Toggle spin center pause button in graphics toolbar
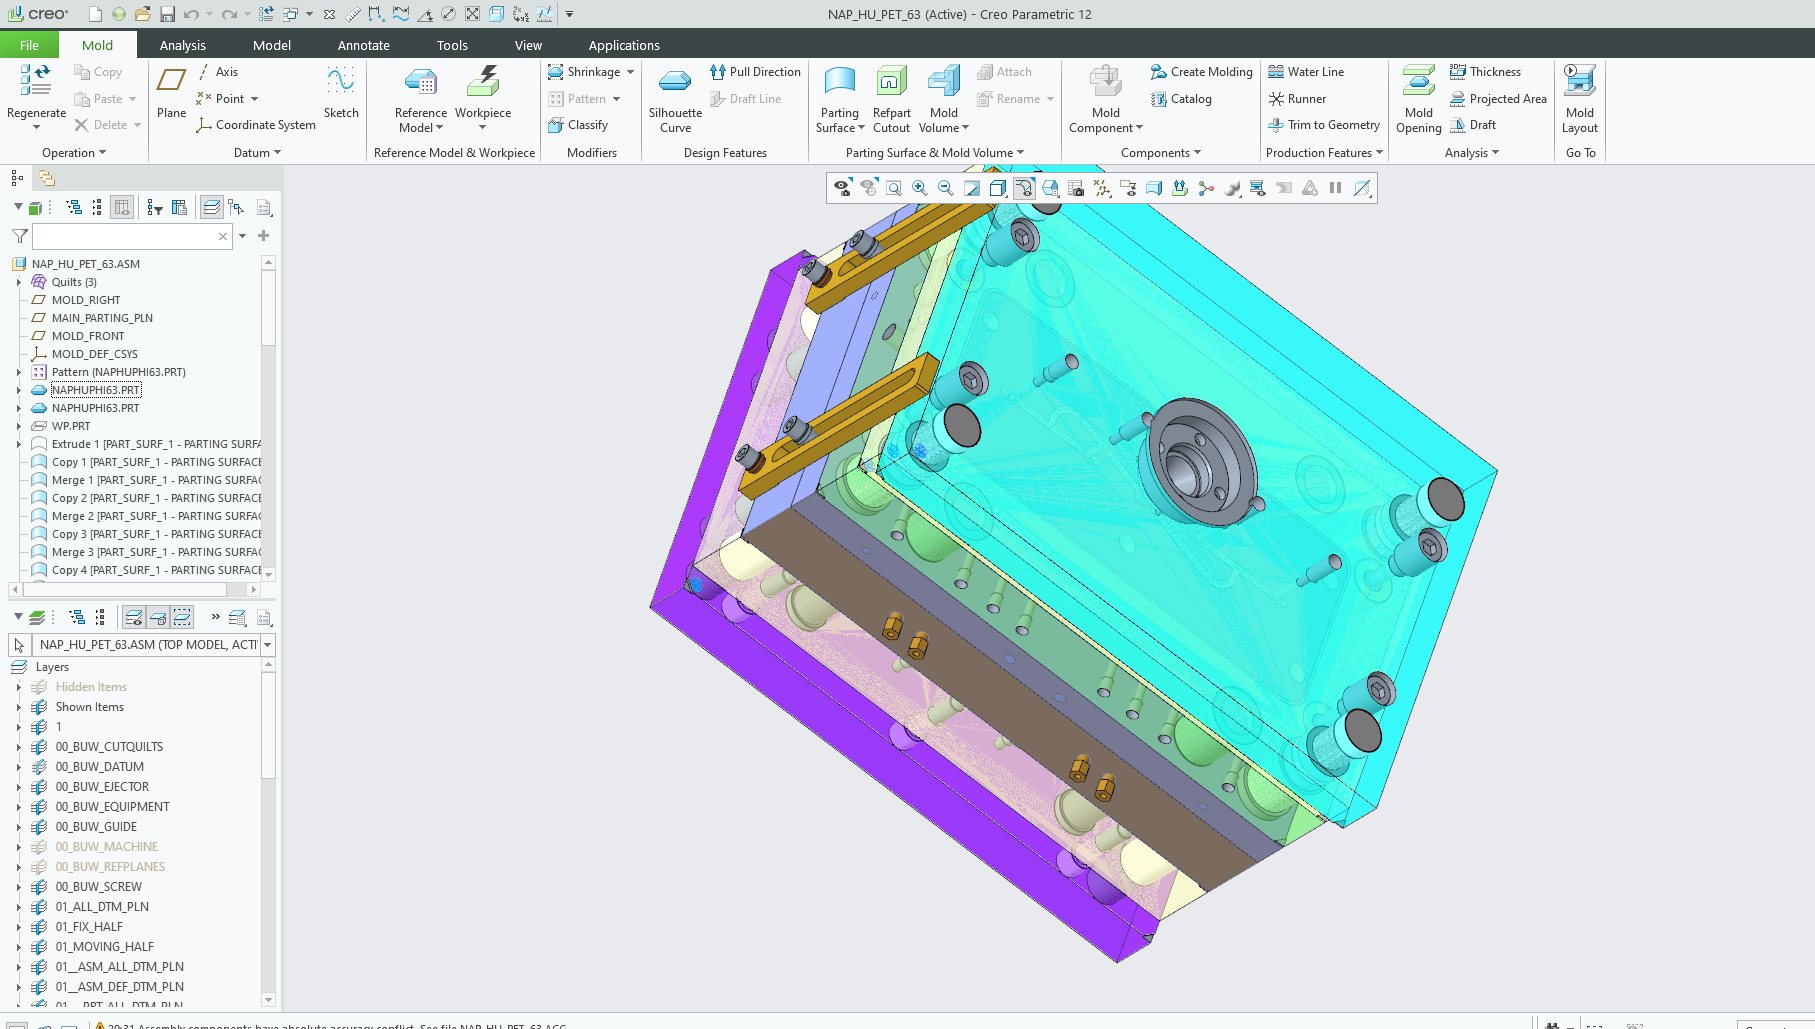The image size is (1815, 1029). pos(1335,188)
